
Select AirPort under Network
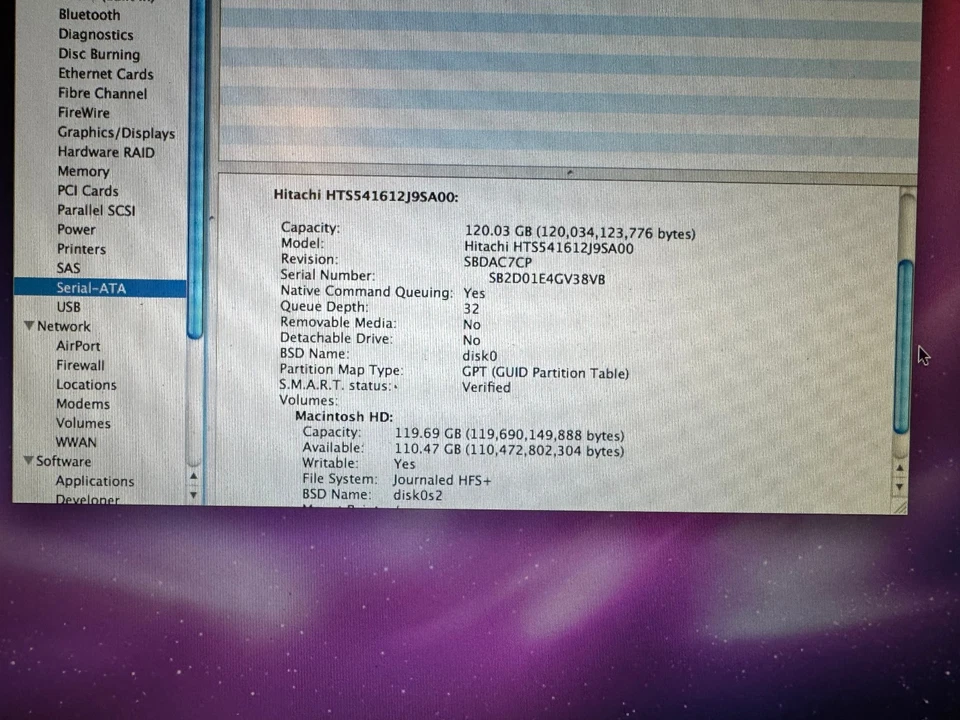[78, 345]
